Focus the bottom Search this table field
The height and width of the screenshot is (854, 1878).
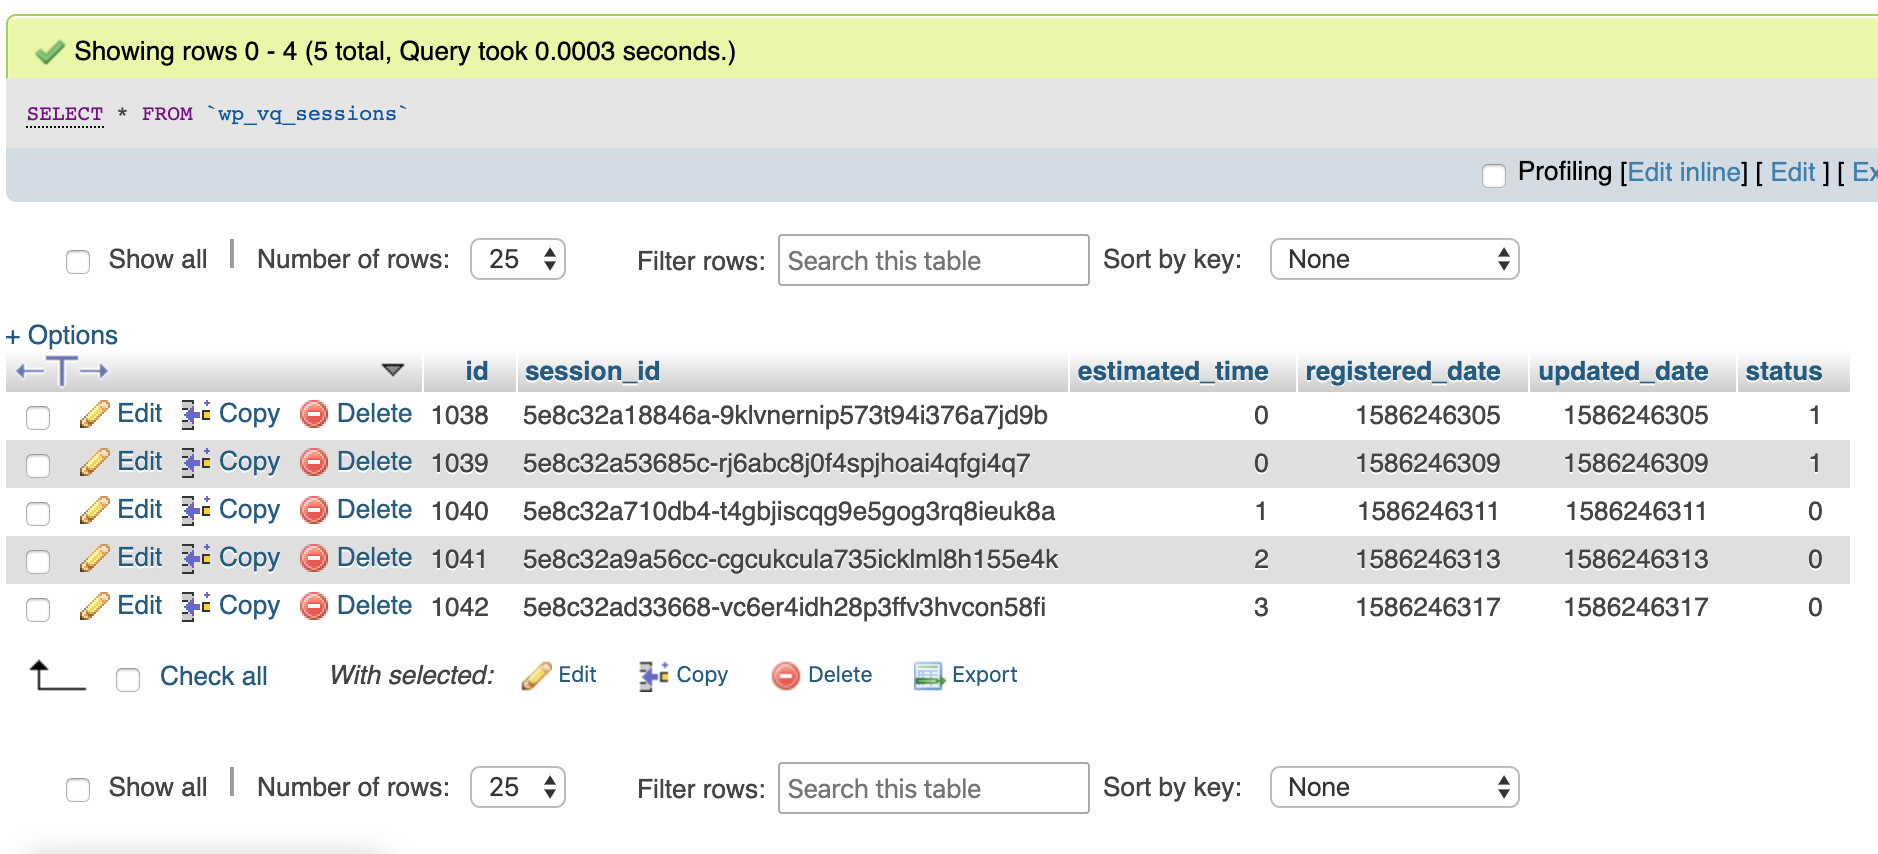point(934,788)
